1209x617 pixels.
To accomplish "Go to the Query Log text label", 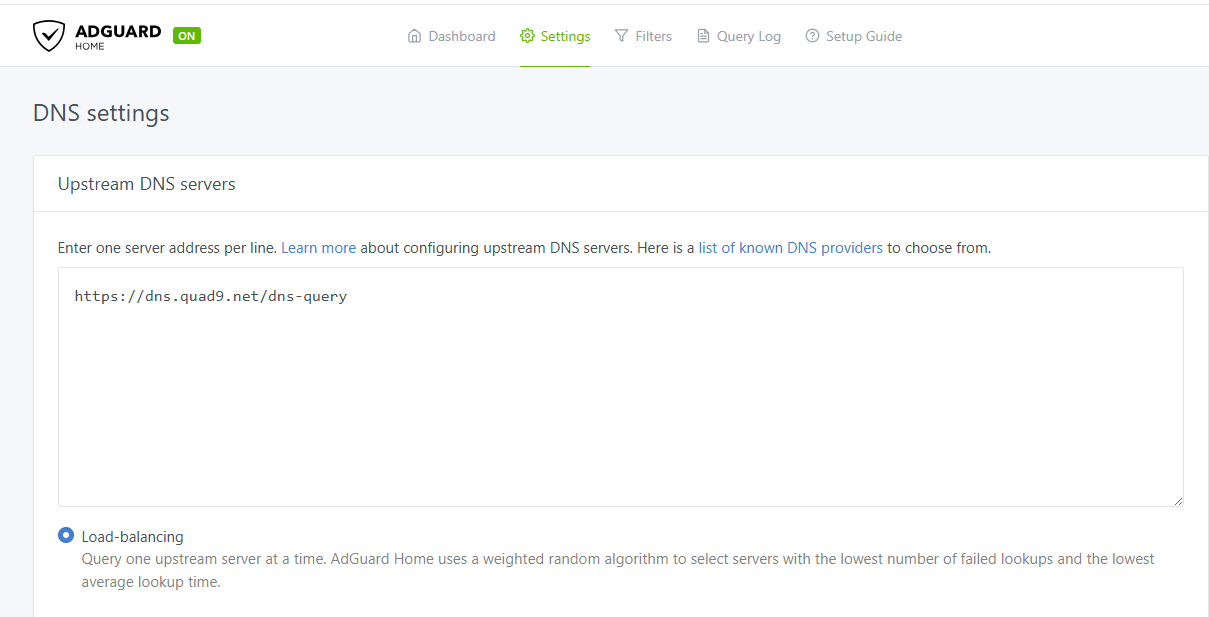I will tap(749, 36).
